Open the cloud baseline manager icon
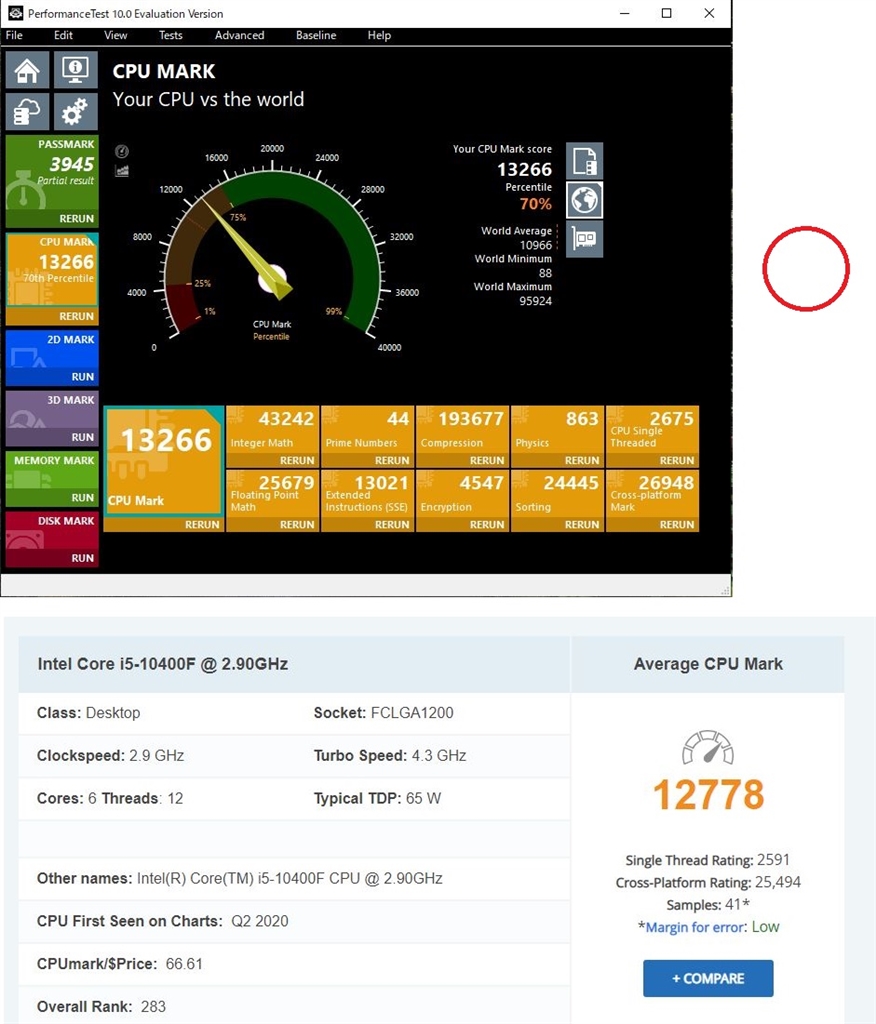 pos(27,111)
